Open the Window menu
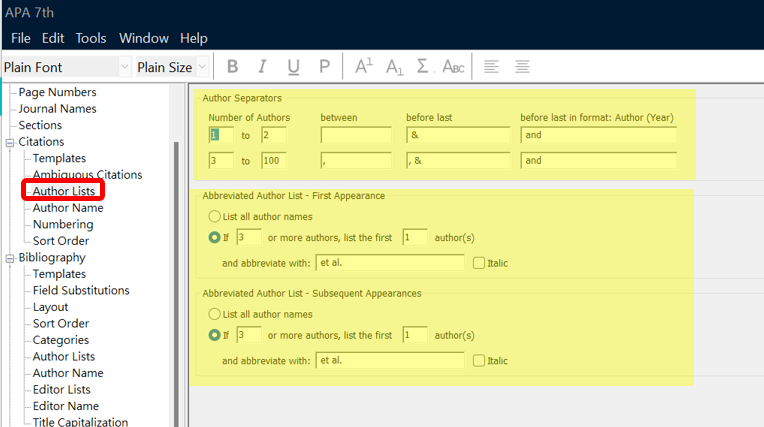The height and width of the screenshot is (427, 764). click(144, 38)
